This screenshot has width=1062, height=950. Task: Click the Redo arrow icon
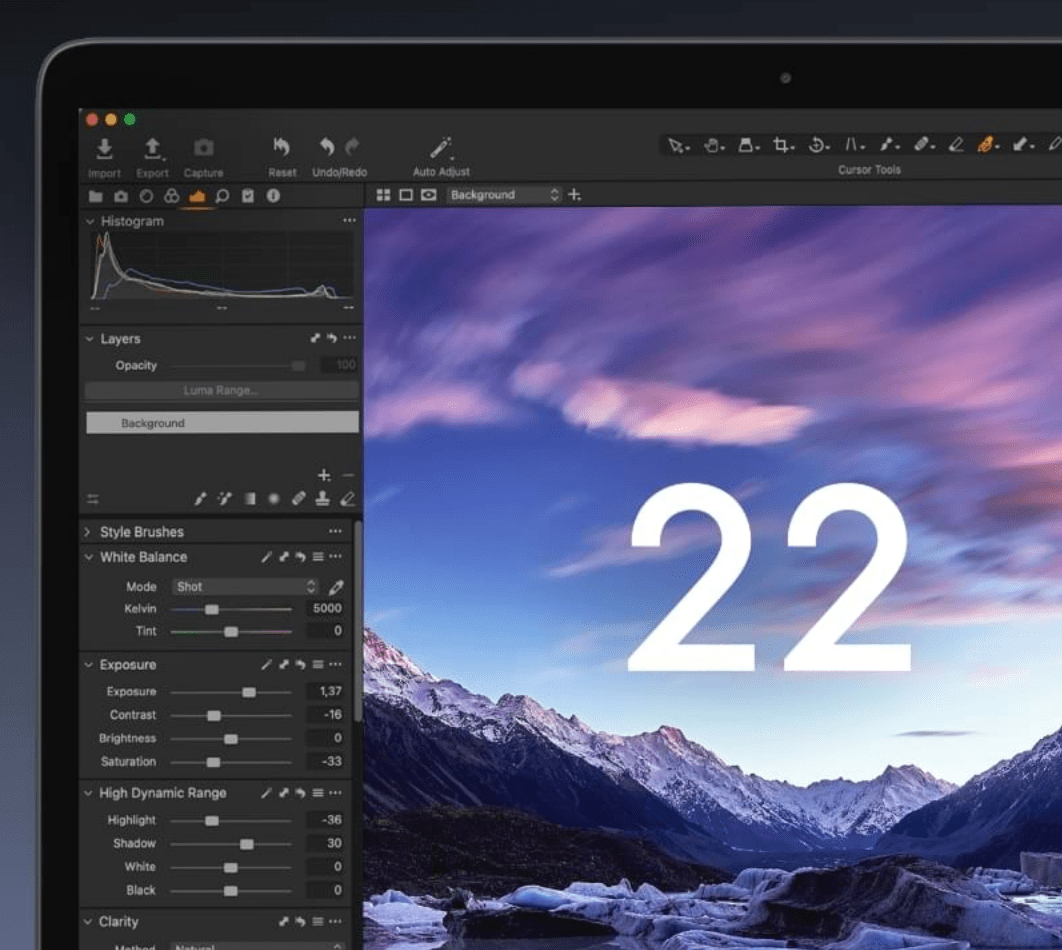[352, 147]
